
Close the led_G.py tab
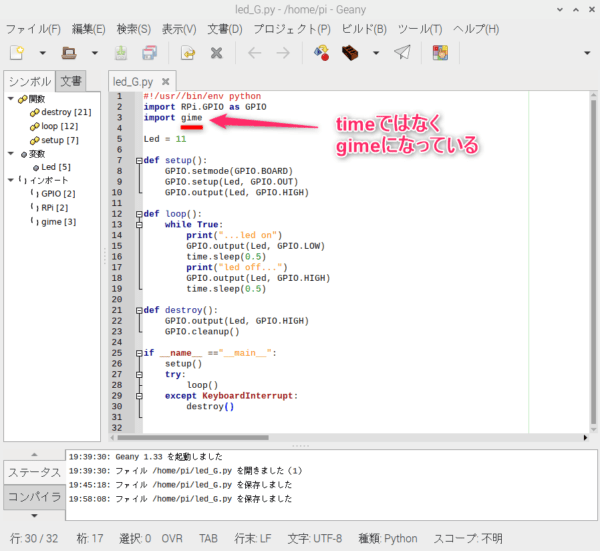coord(165,81)
